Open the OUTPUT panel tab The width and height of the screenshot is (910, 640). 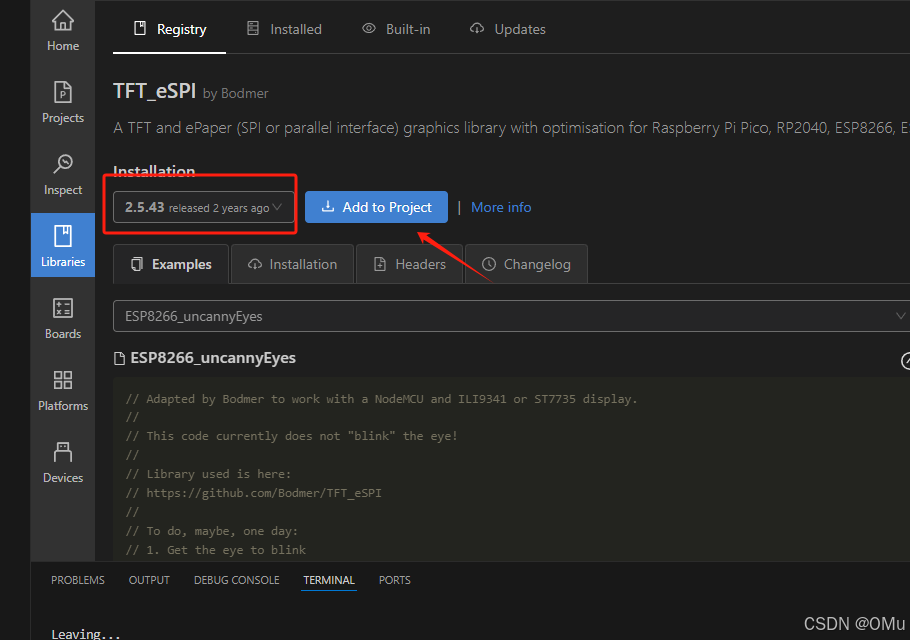coord(149,580)
